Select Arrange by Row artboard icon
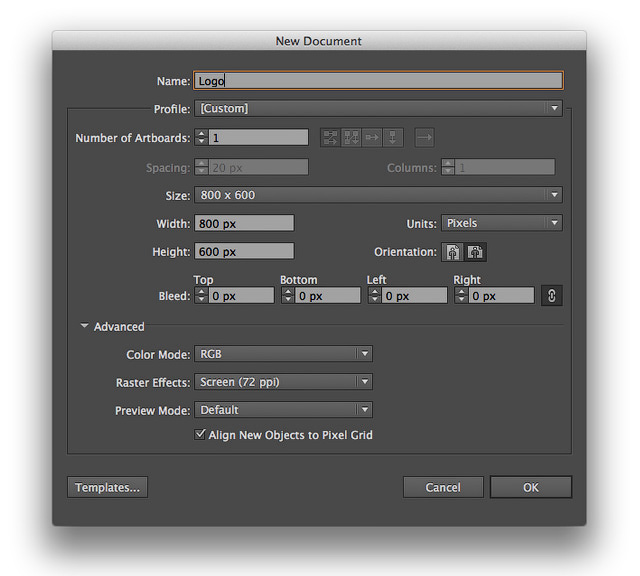 tap(372, 138)
